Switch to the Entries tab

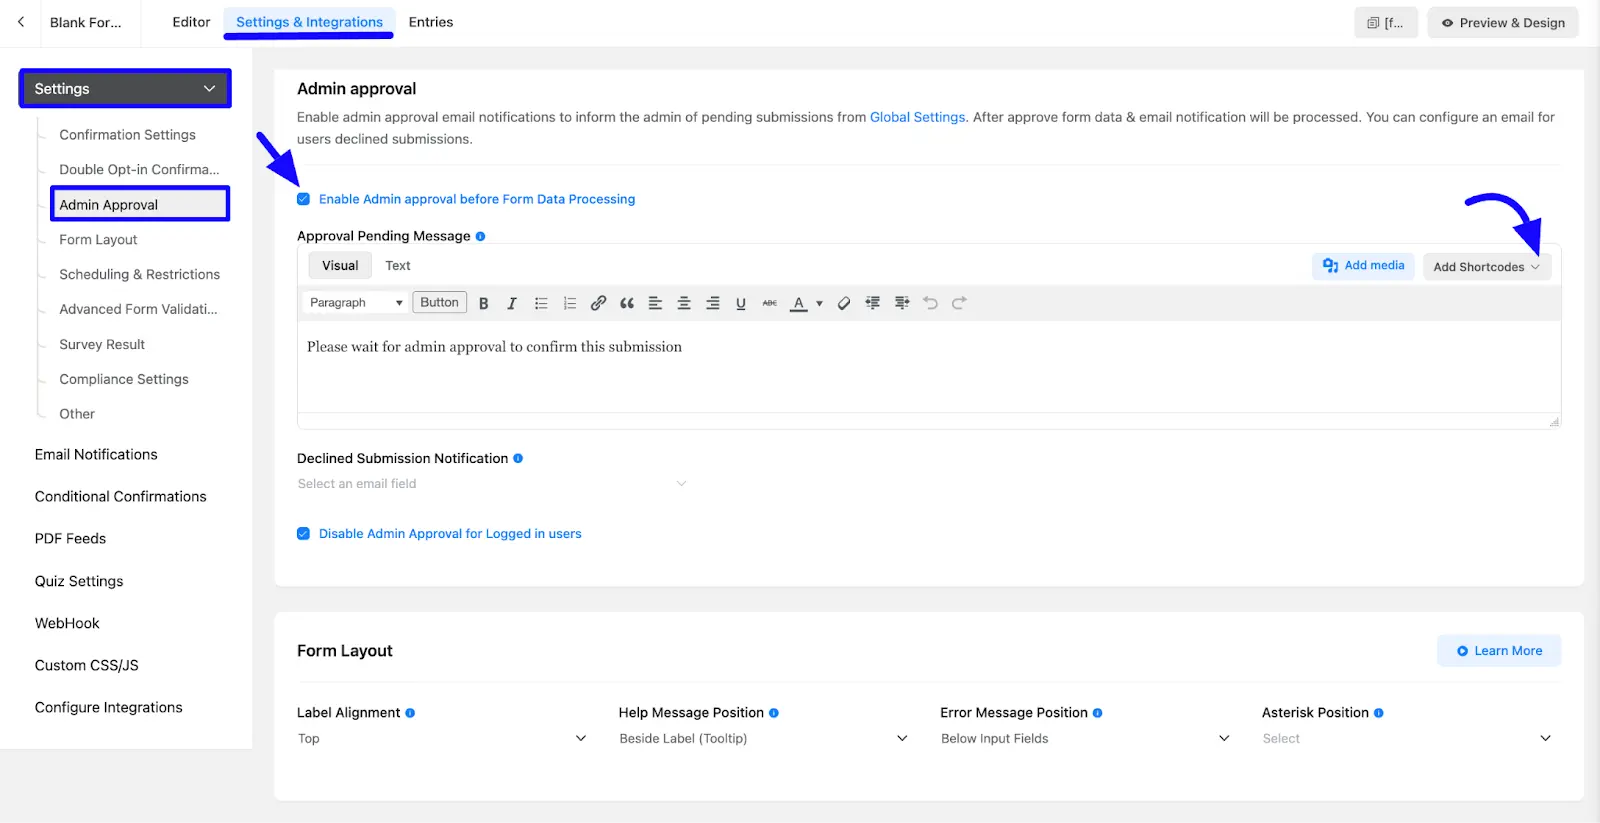point(431,22)
